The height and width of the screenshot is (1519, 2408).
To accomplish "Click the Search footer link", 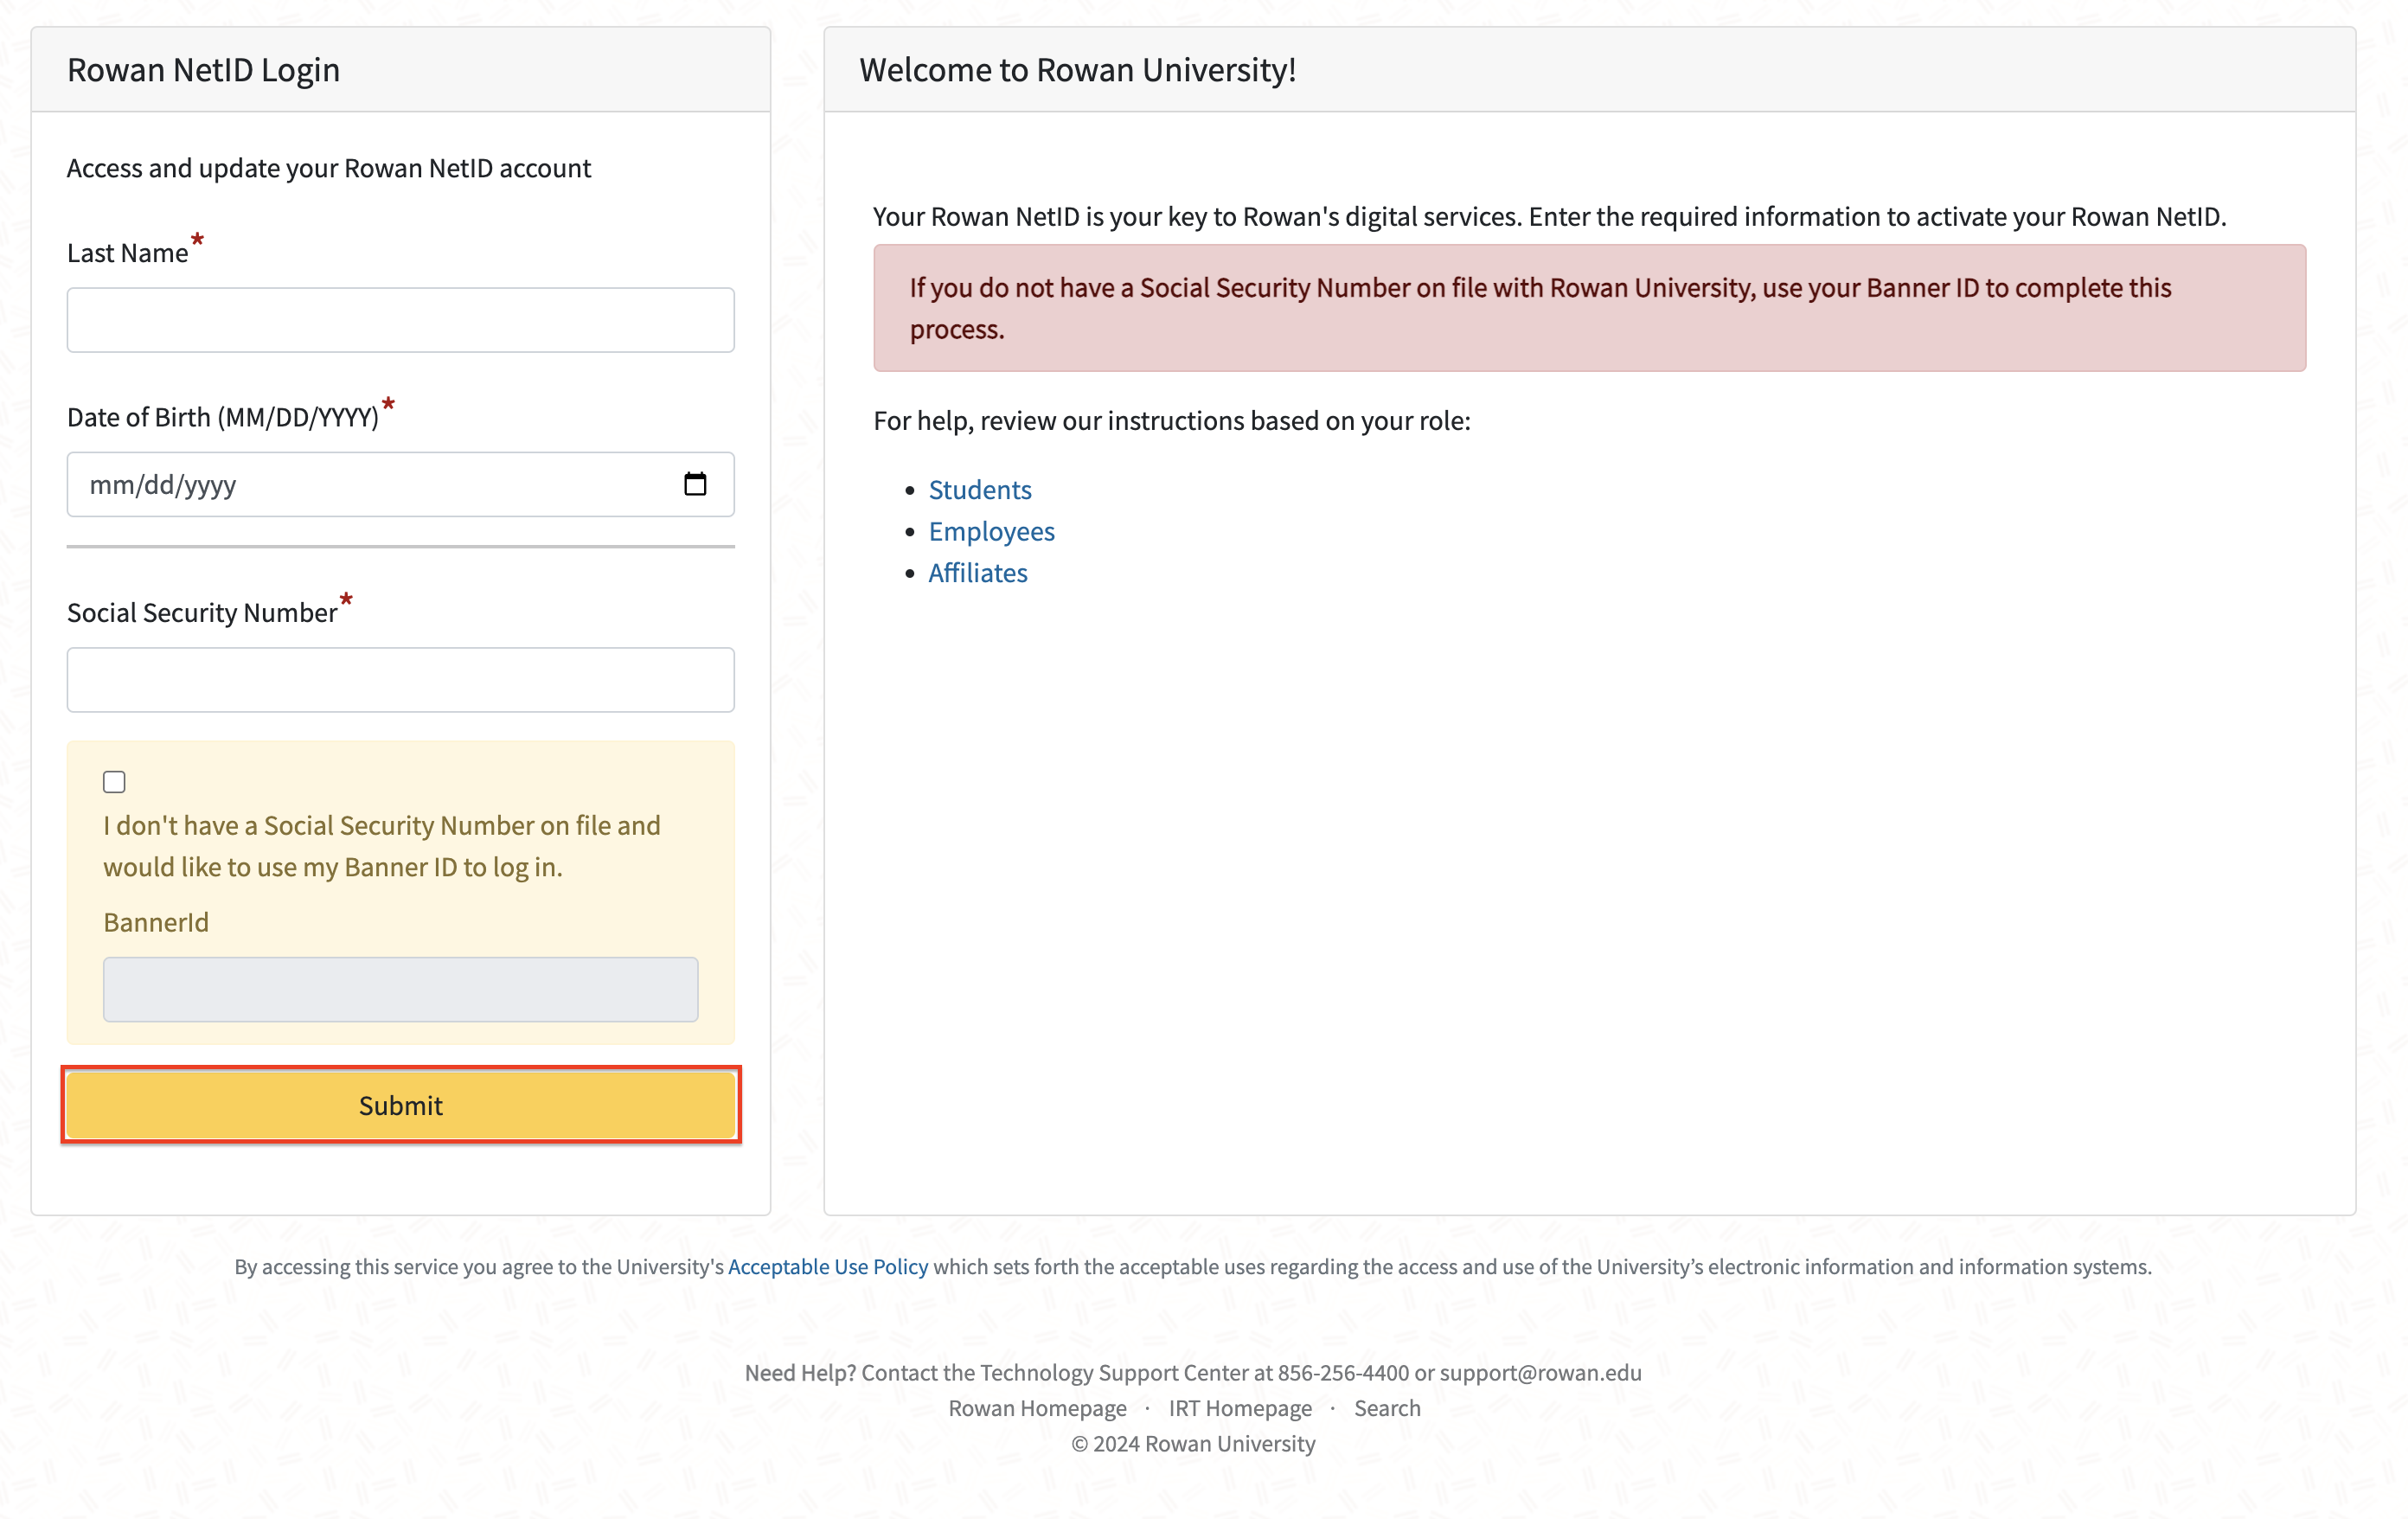I will (x=1387, y=1408).
